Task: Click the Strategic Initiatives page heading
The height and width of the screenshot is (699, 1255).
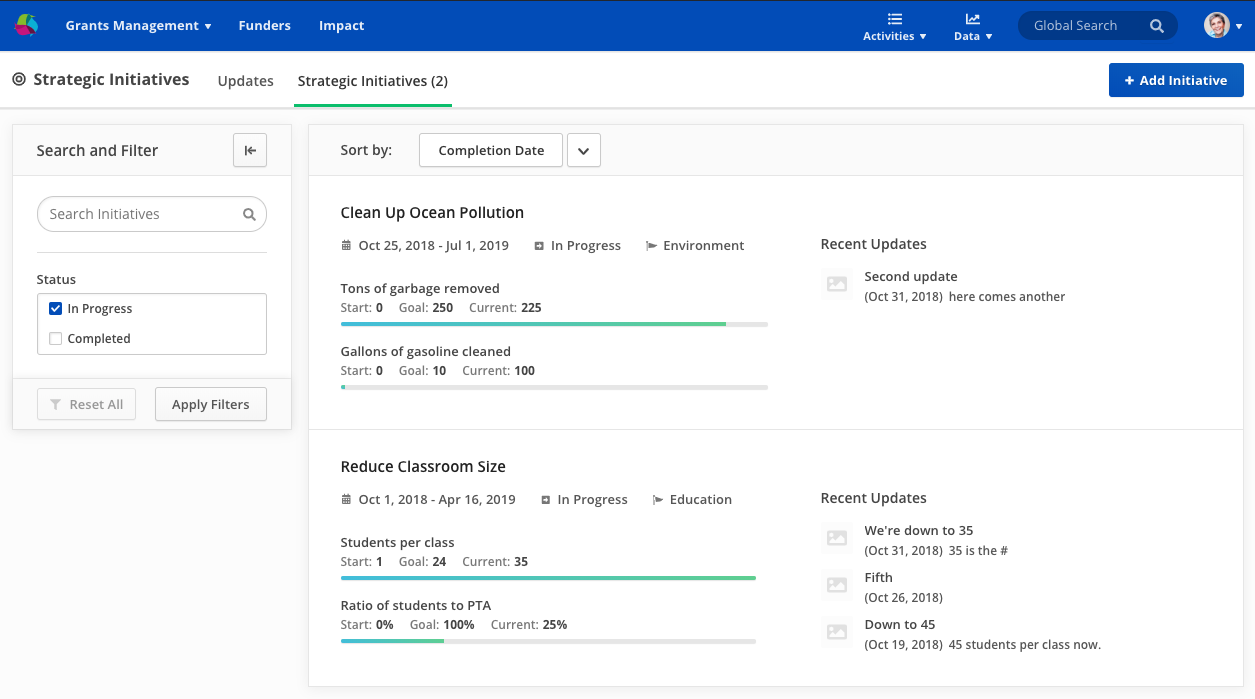Action: coord(111,79)
